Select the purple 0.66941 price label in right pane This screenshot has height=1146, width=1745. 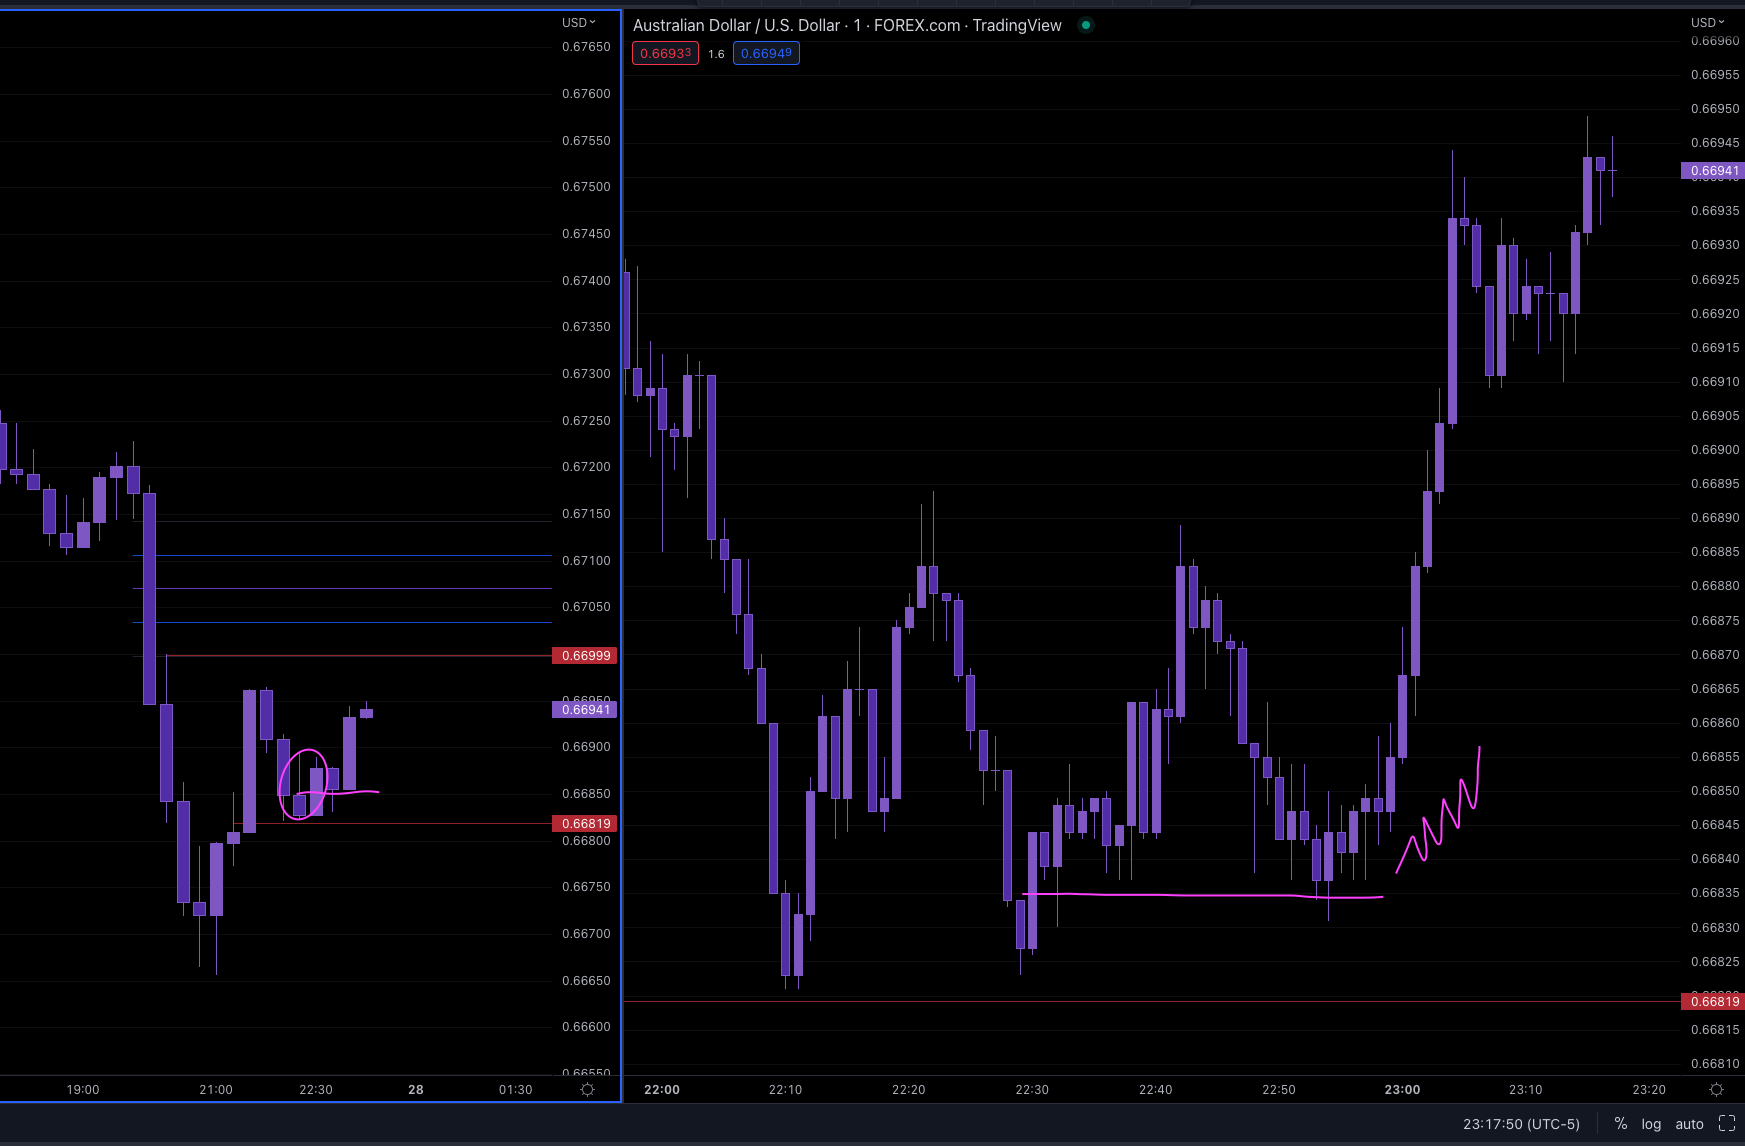(1714, 171)
